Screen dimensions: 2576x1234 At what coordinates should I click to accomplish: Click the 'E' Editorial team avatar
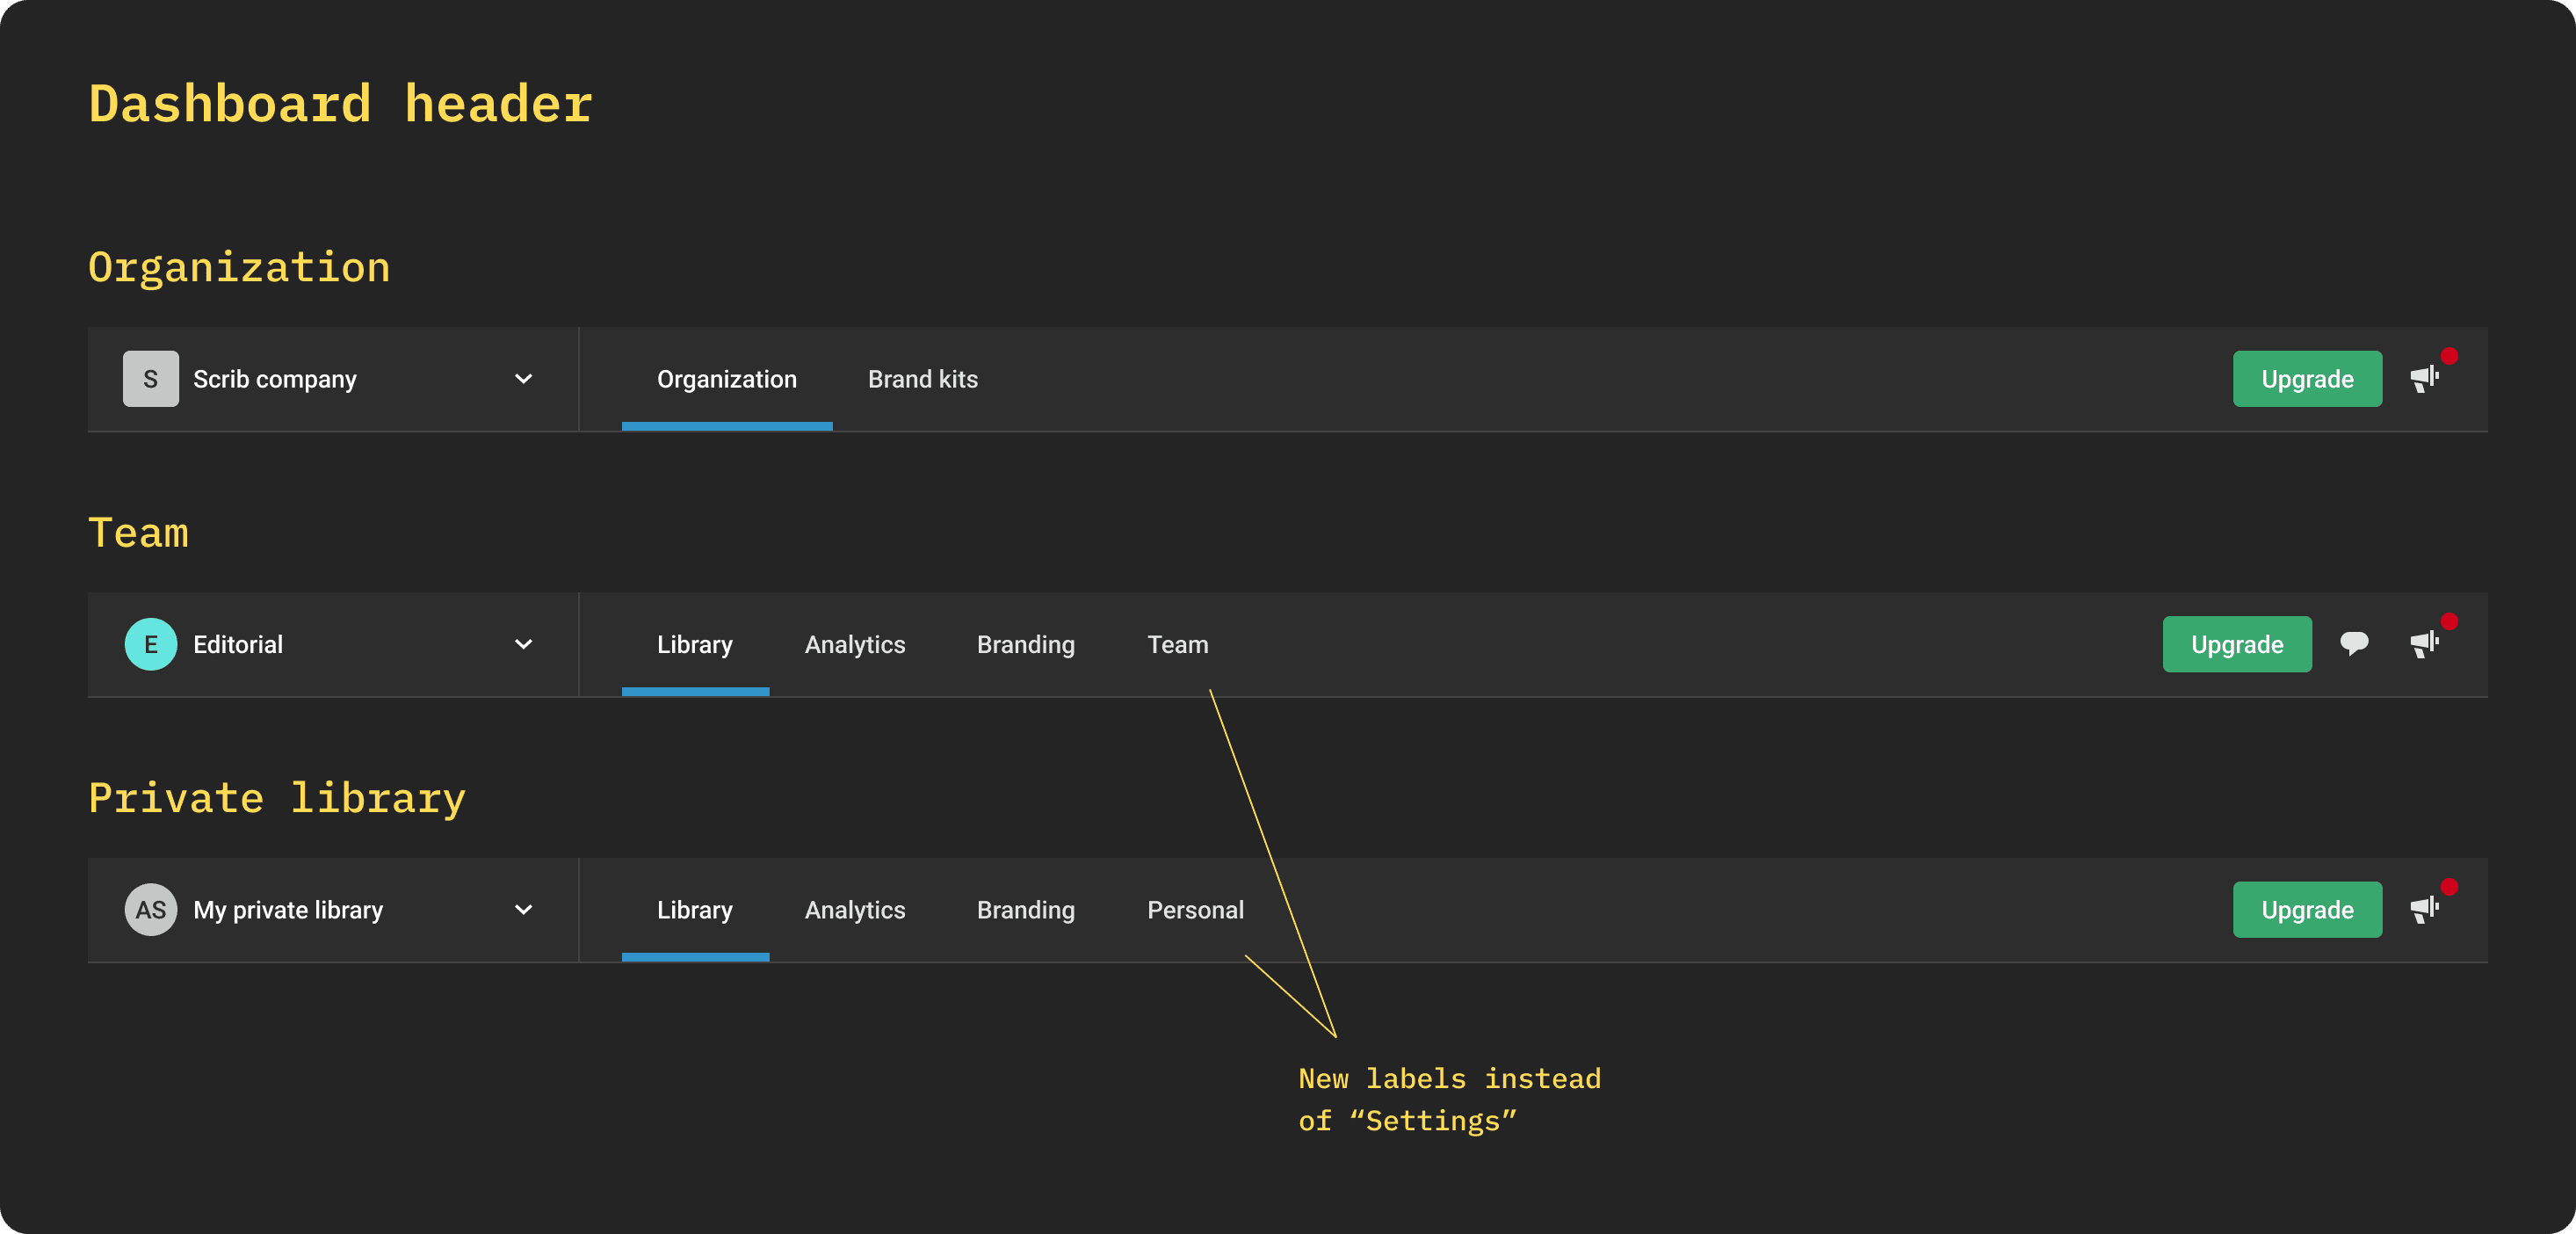pyautogui.click(x=151, y=644)
